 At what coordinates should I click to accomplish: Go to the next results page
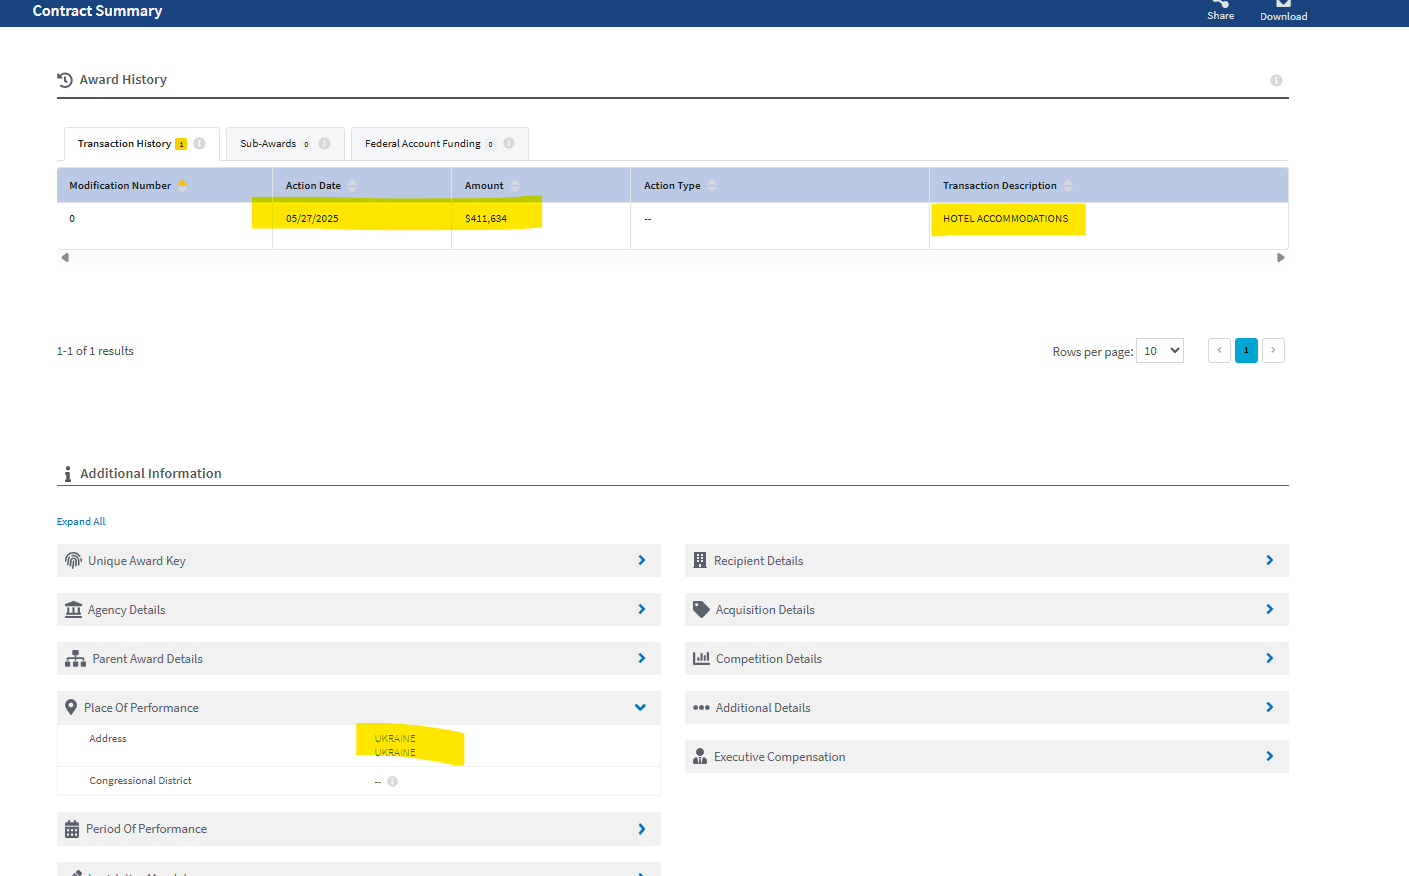click(x=1273, y=350)
